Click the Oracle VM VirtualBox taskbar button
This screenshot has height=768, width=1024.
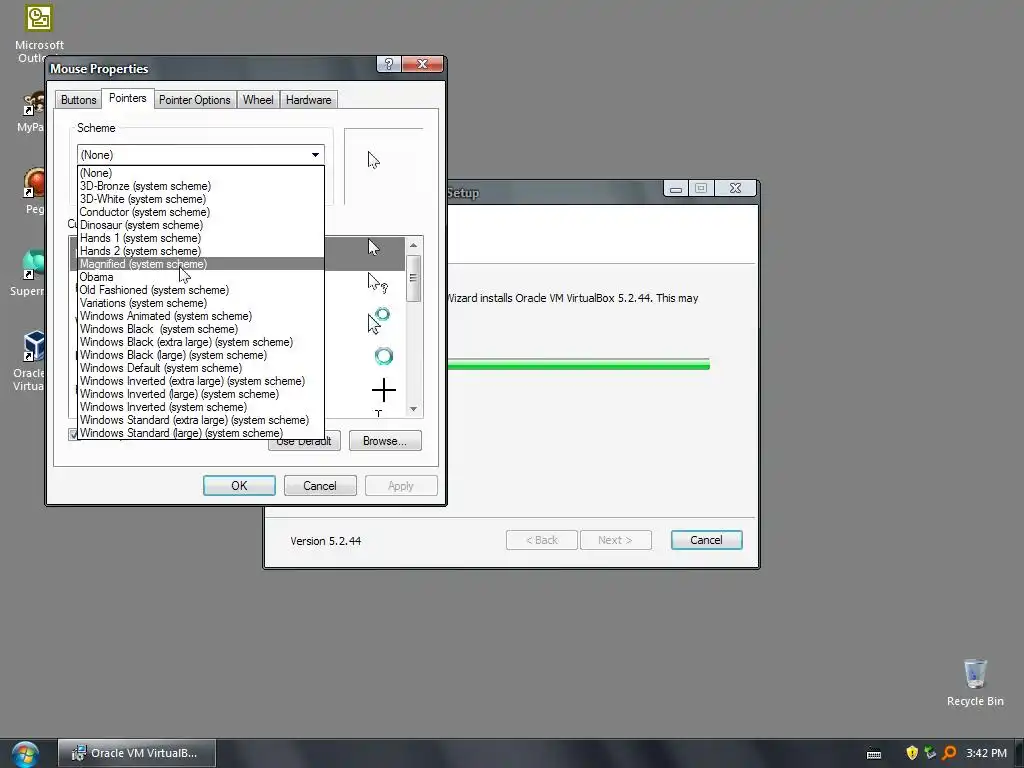click(136, 753)
